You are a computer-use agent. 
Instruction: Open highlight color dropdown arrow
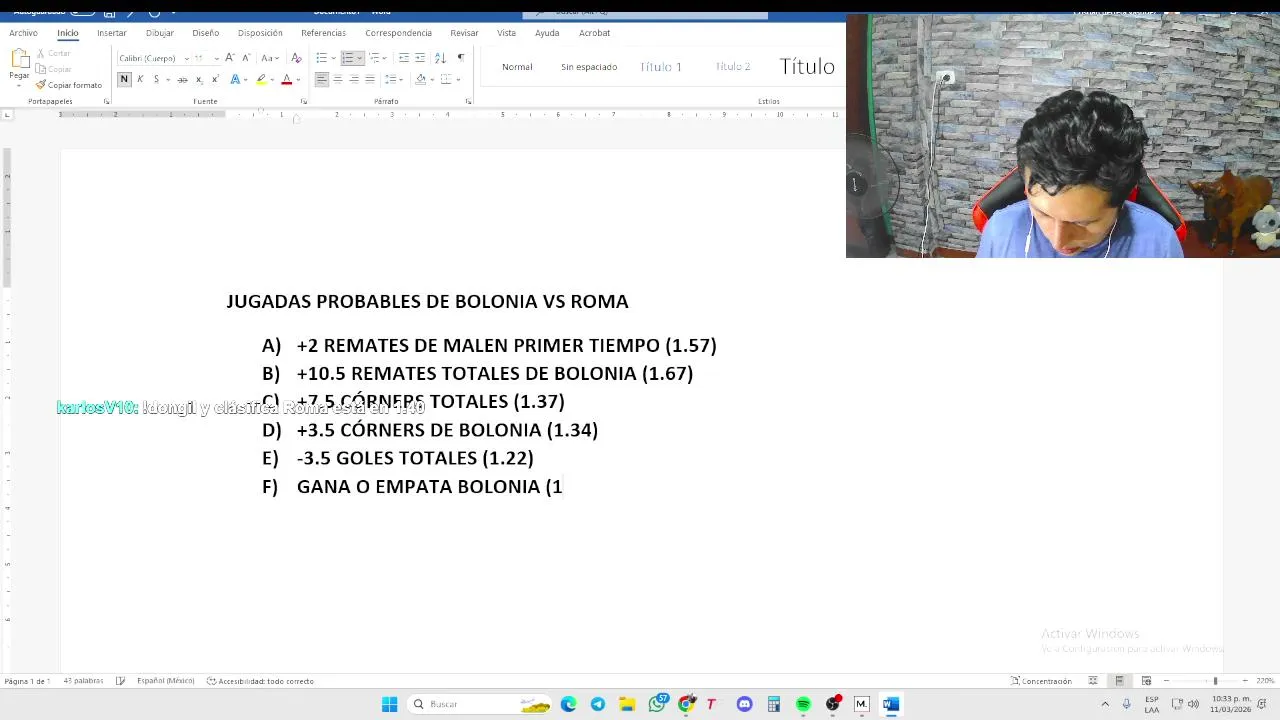(x=272, y=79)
